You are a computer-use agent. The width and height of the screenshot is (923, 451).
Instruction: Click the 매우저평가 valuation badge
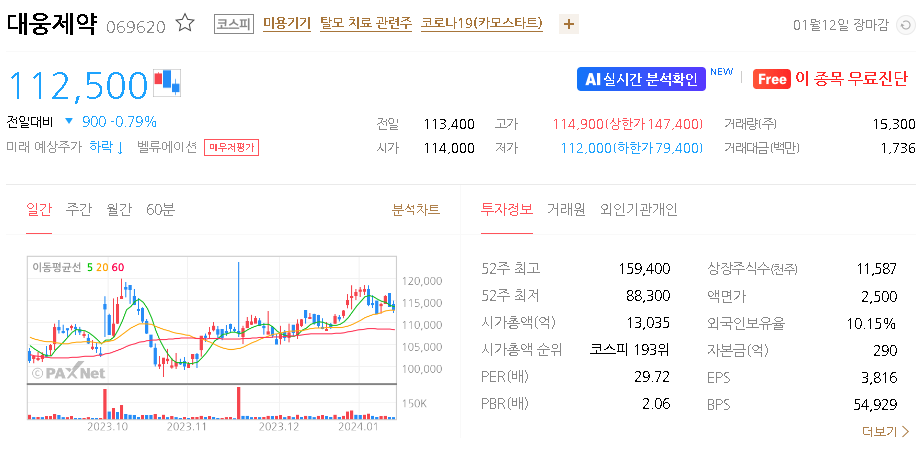tap(231, 147)
